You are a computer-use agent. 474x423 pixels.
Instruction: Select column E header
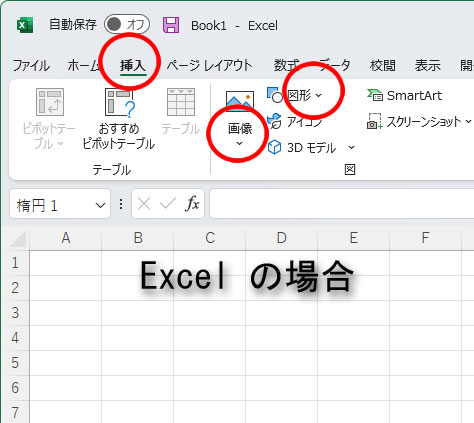tap(354, 238)
